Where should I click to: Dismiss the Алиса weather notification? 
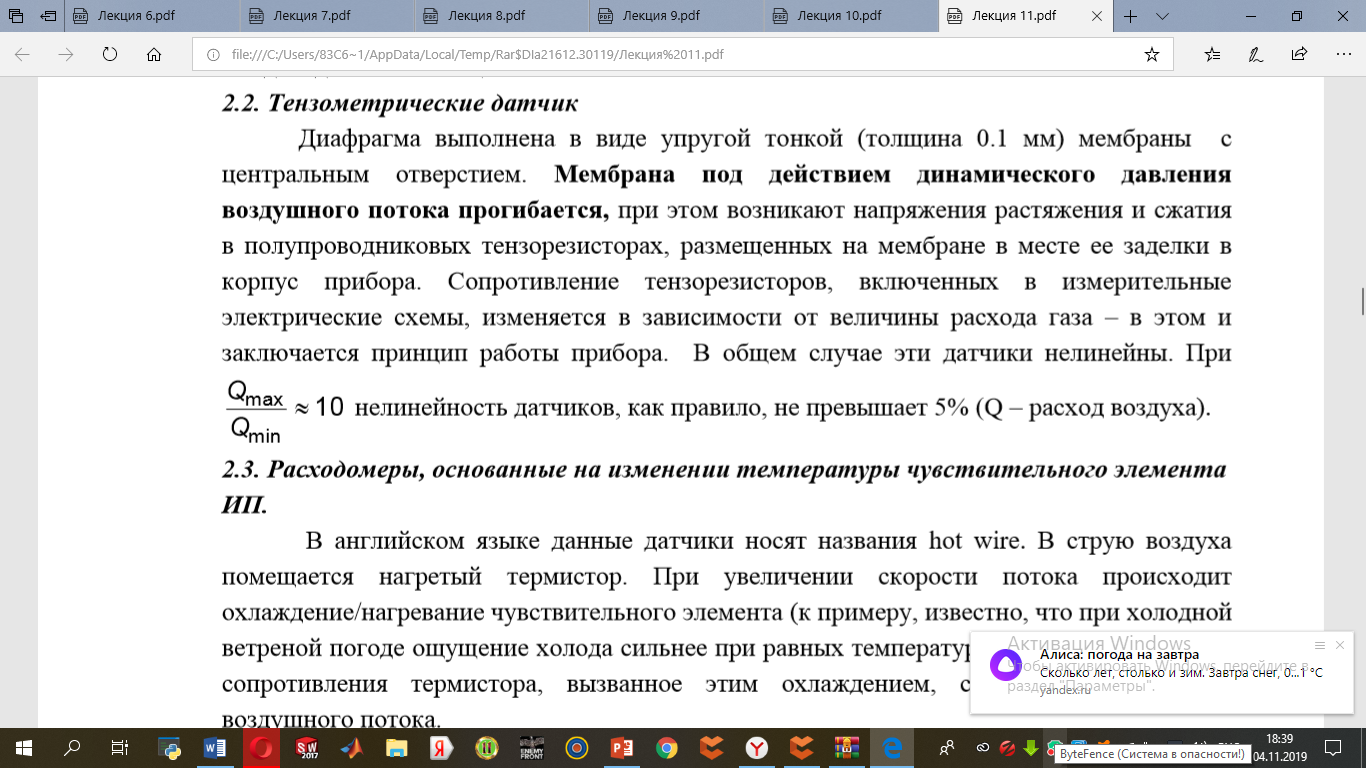coord(1340,645)
